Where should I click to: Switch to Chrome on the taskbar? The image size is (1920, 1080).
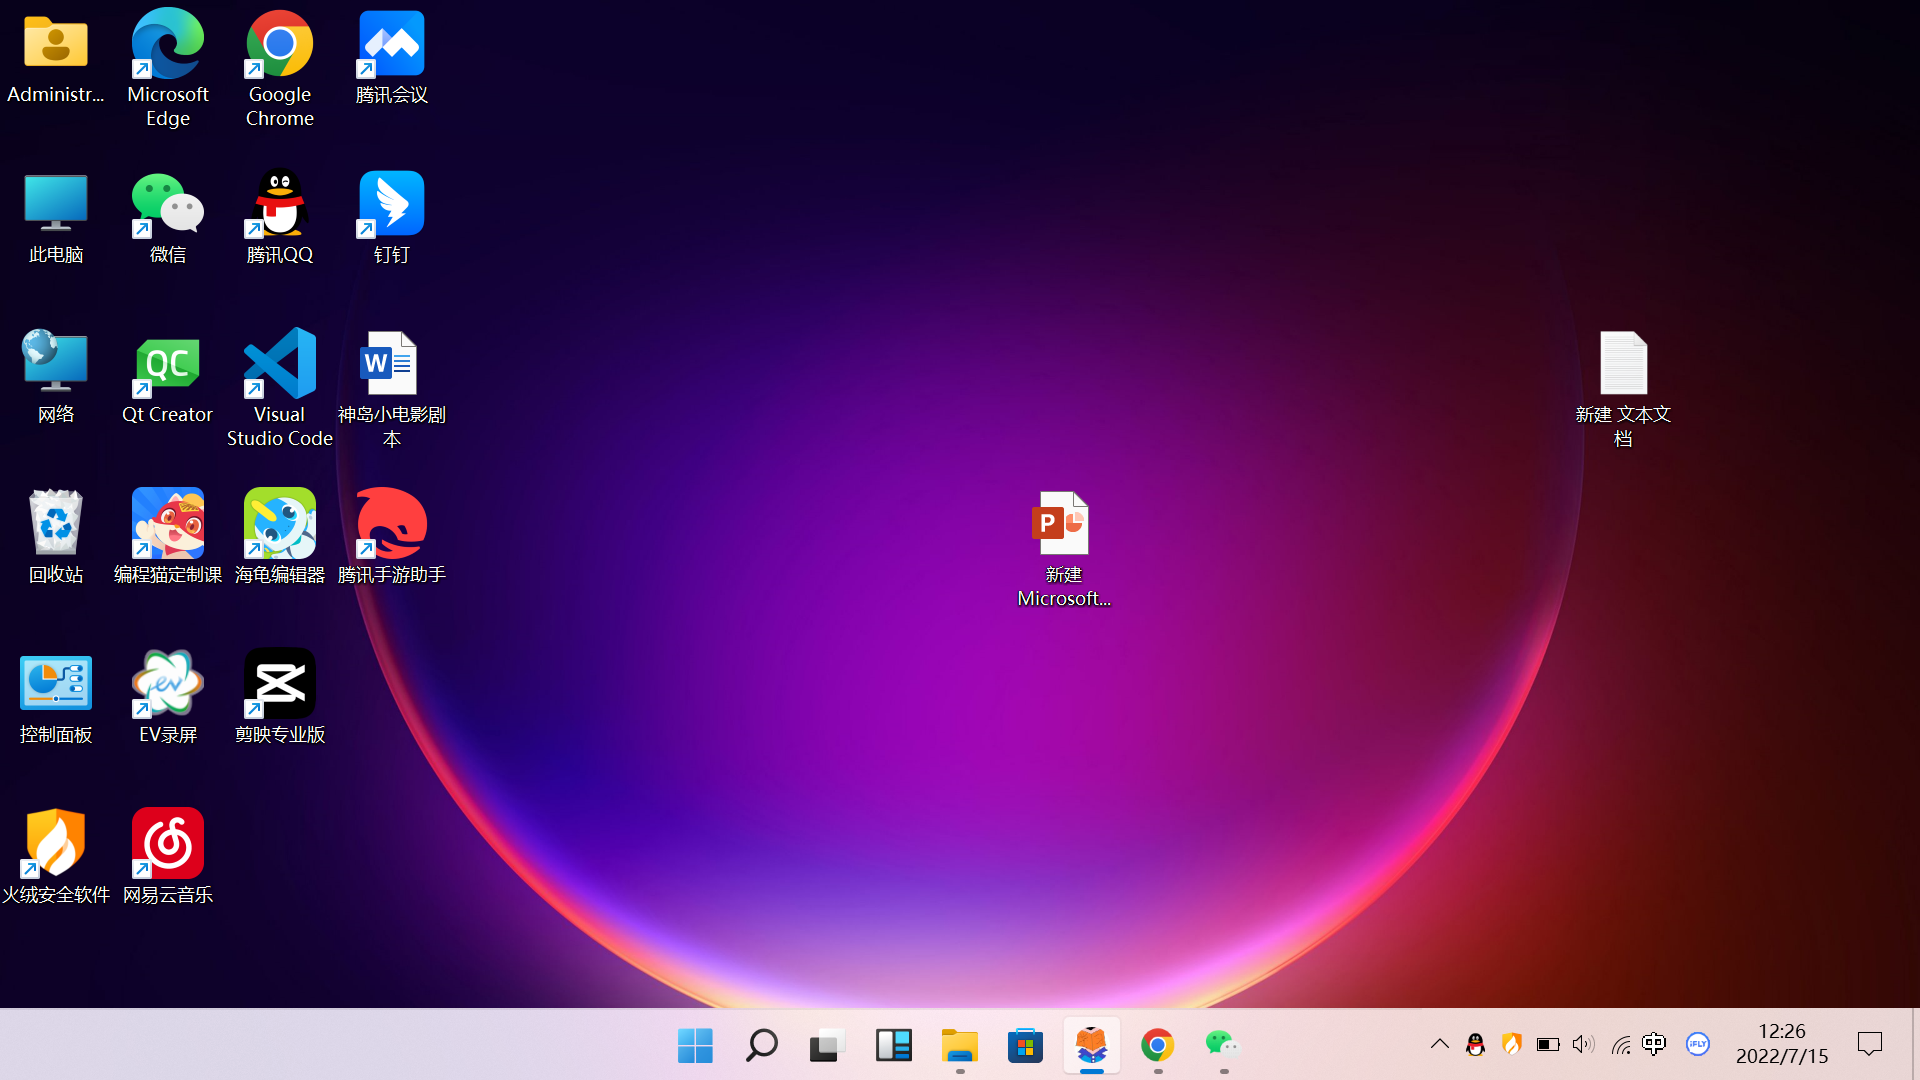click(x=1157, y=1046)
